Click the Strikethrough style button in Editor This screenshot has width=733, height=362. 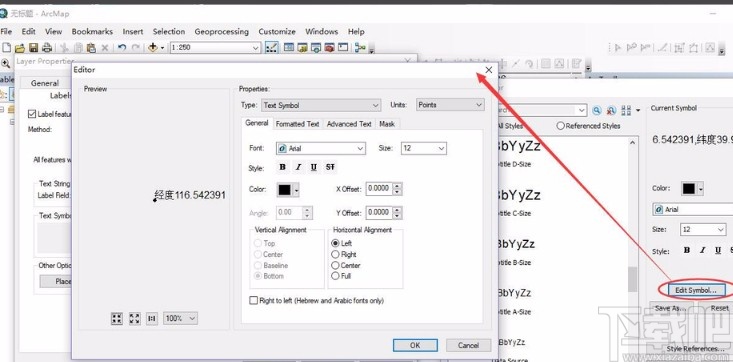click(330, 167)
